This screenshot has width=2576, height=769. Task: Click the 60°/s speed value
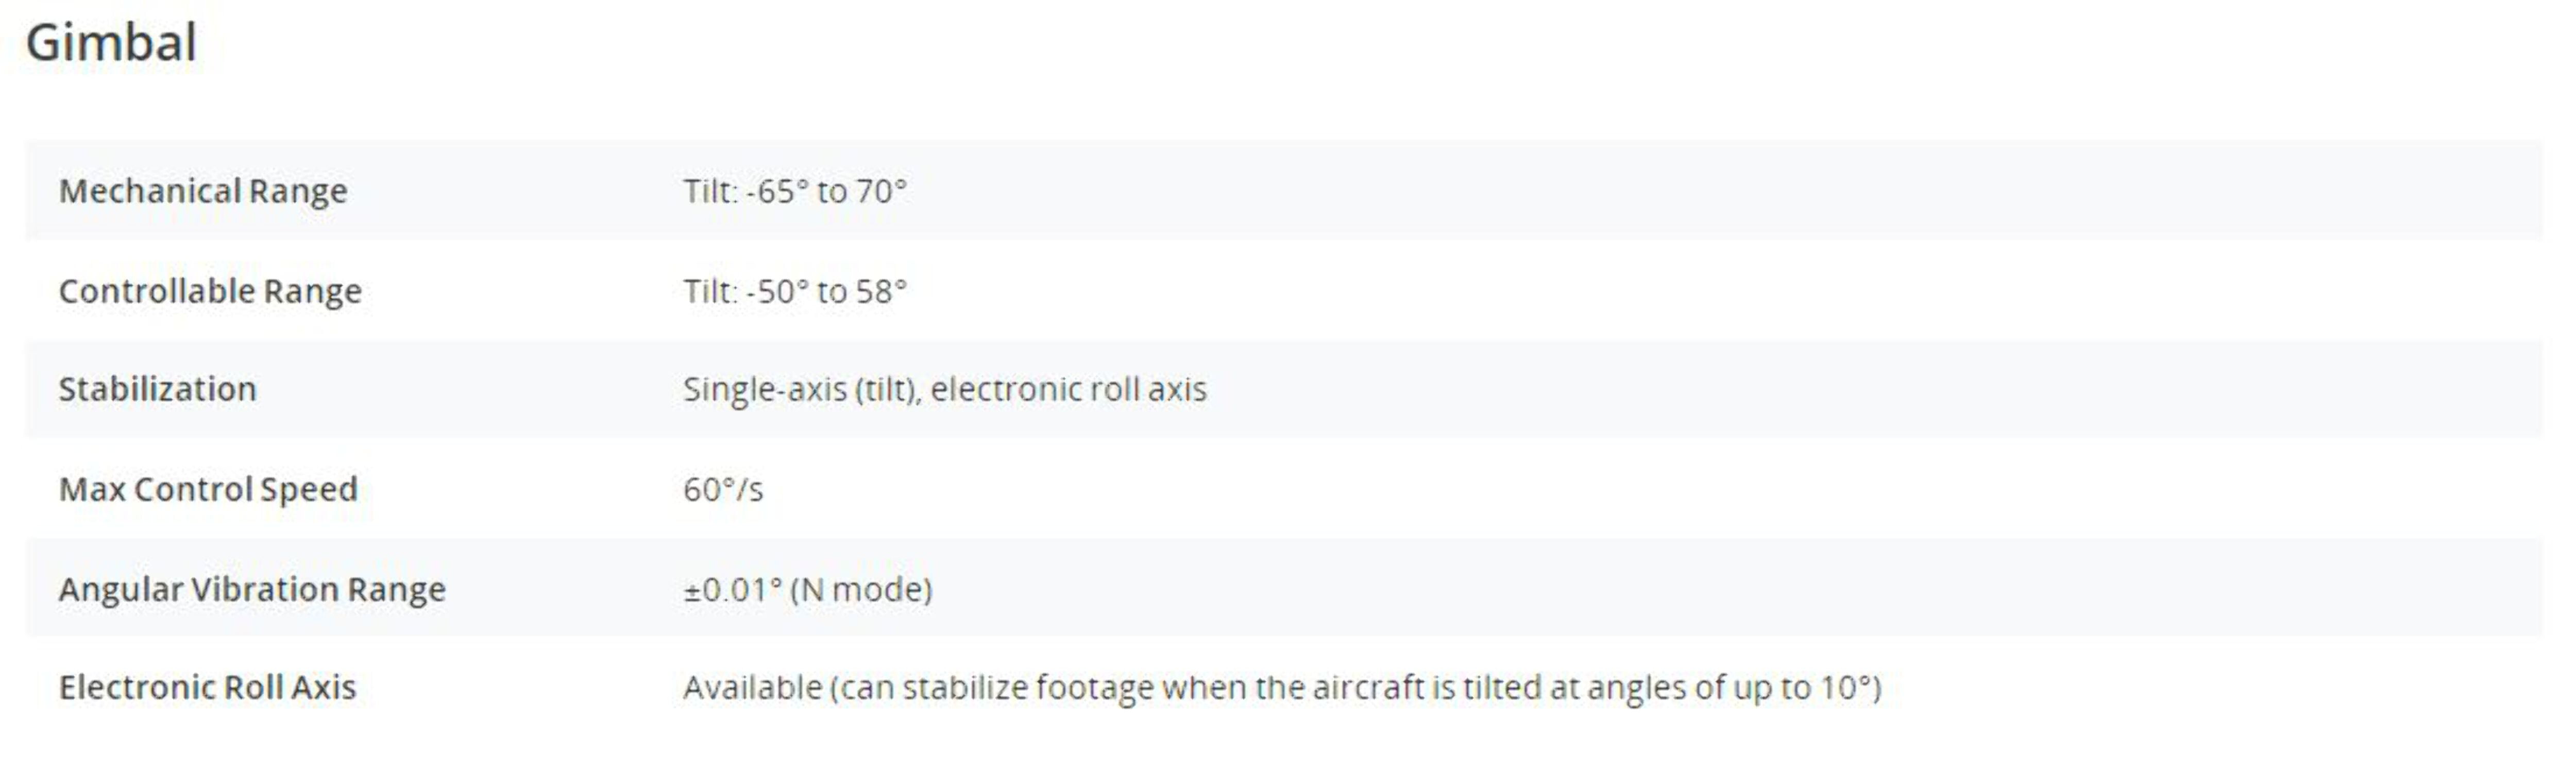point(723,489)
